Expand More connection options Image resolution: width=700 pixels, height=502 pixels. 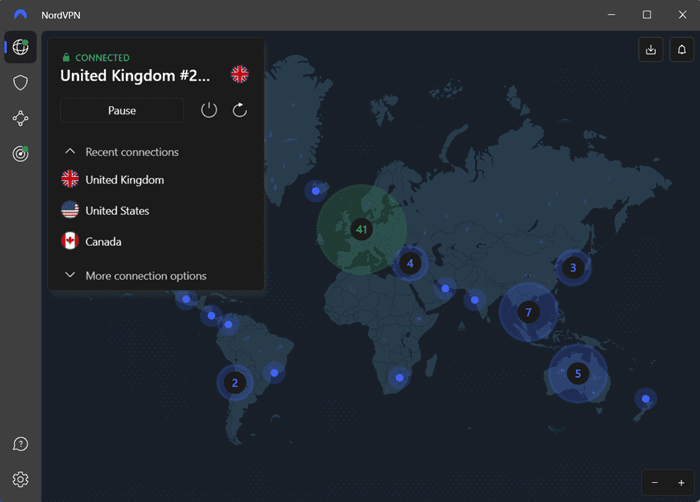pos(136,276)
